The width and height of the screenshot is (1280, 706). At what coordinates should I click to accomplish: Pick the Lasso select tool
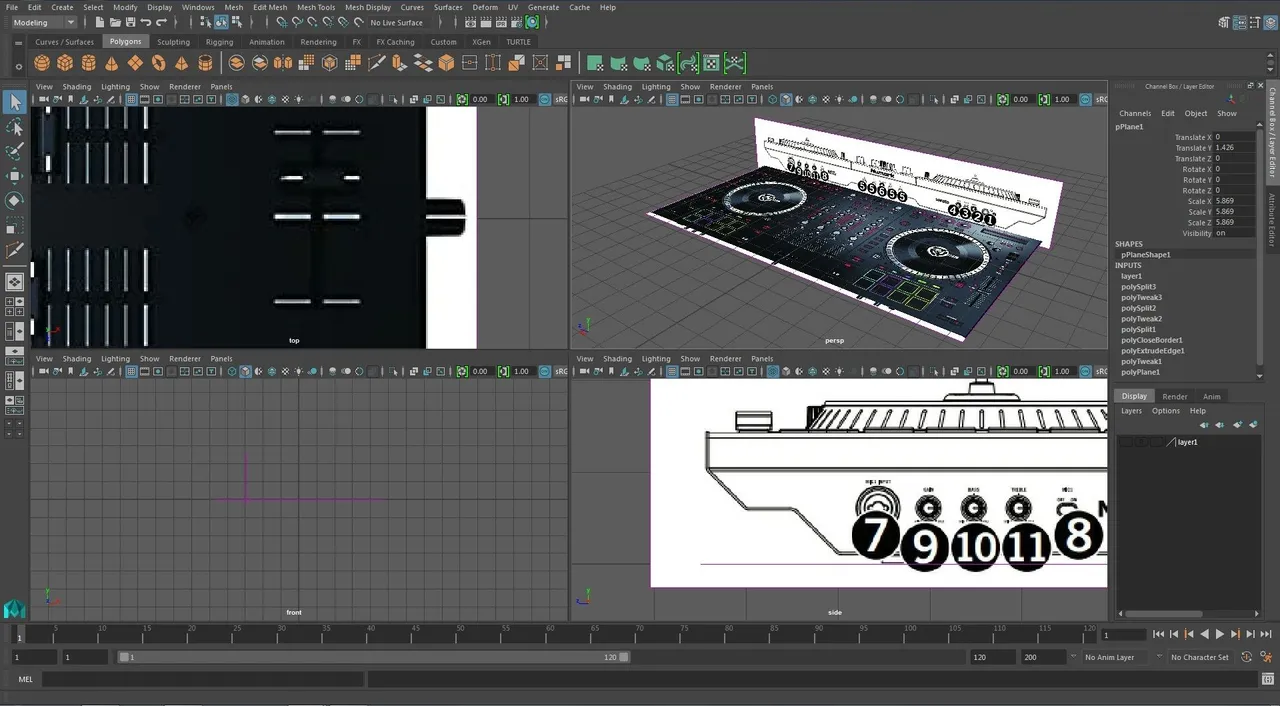click(x=15, y=127)
